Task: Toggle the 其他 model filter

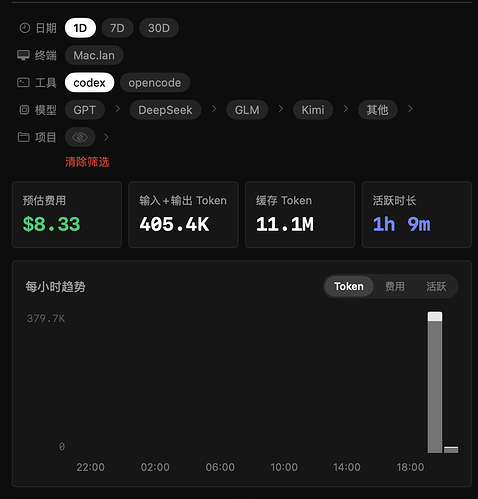Action: (377, 110)
